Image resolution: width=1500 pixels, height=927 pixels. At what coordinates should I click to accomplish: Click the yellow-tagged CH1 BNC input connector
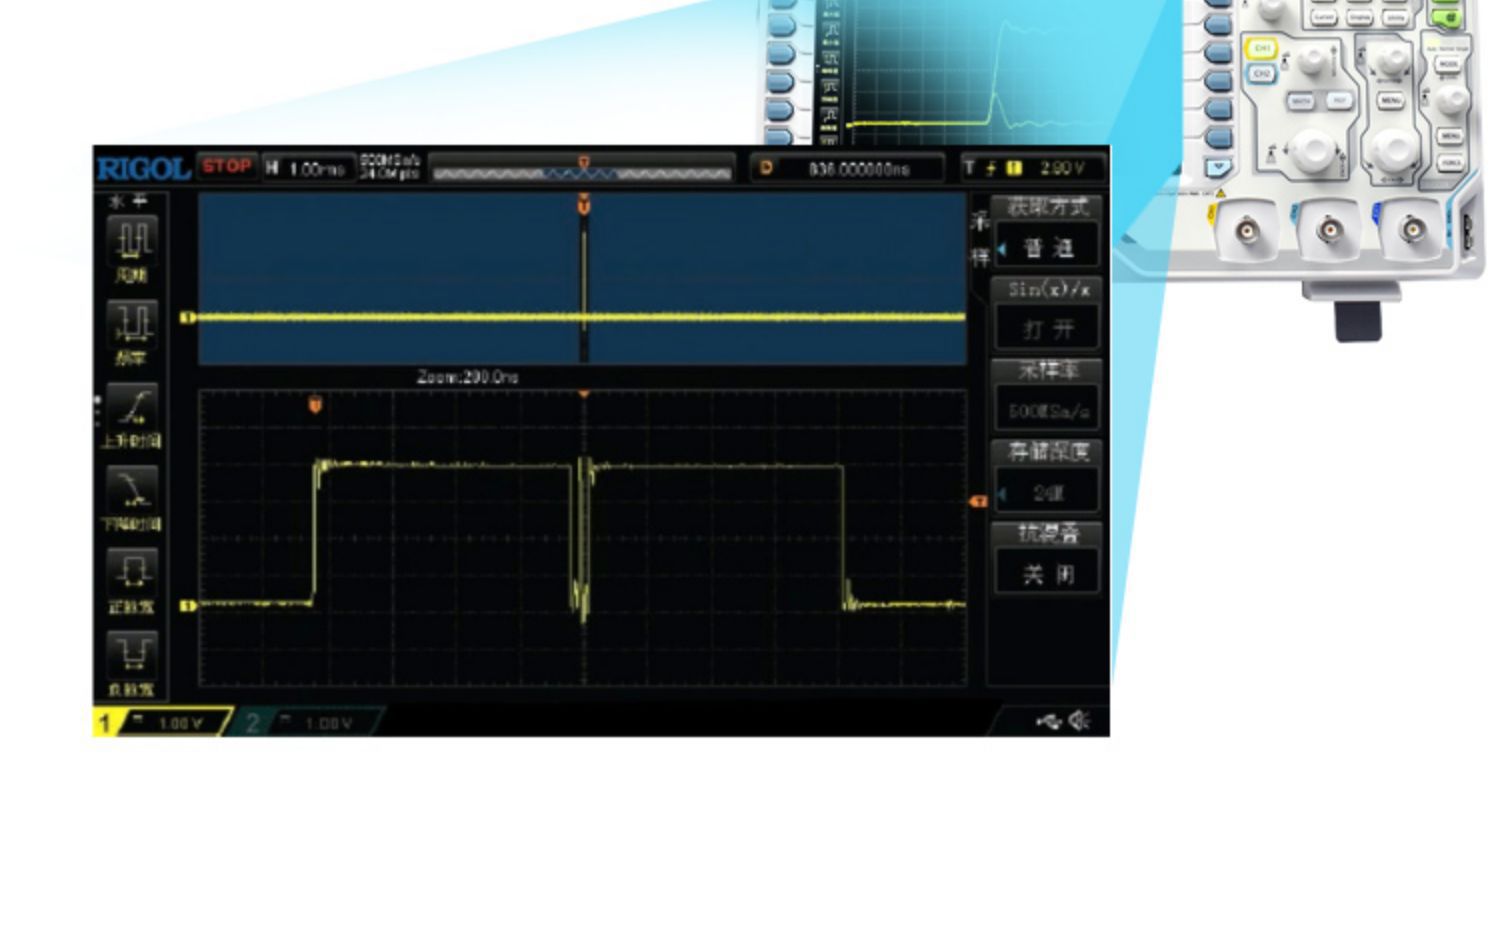(1247, 231)
